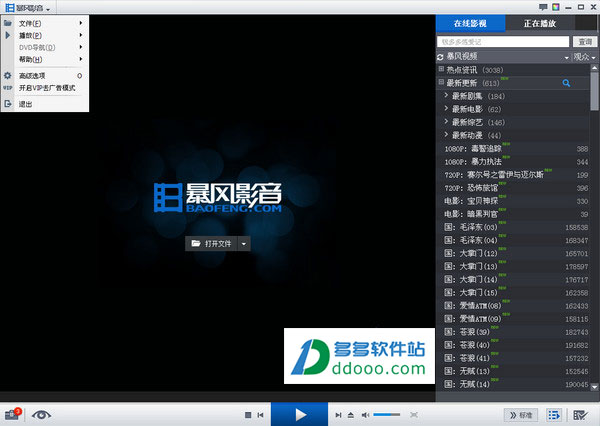
Task: Switch to the 正在播放 tab
Action: tap(540, 23)
